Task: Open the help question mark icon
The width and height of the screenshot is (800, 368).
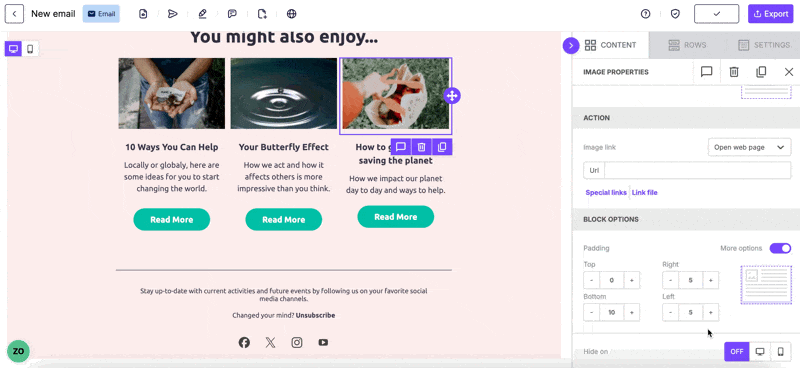Action: (645, 14)
